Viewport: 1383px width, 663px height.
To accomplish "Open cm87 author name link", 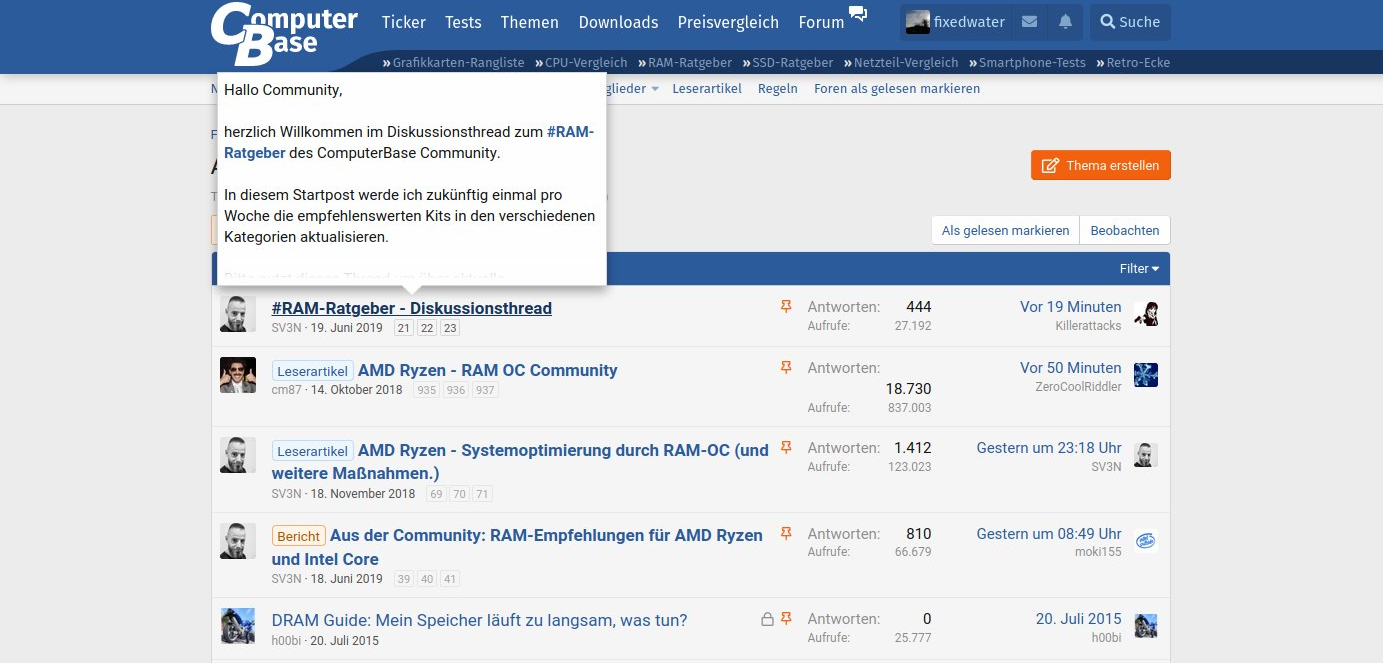I will point(286,390).
